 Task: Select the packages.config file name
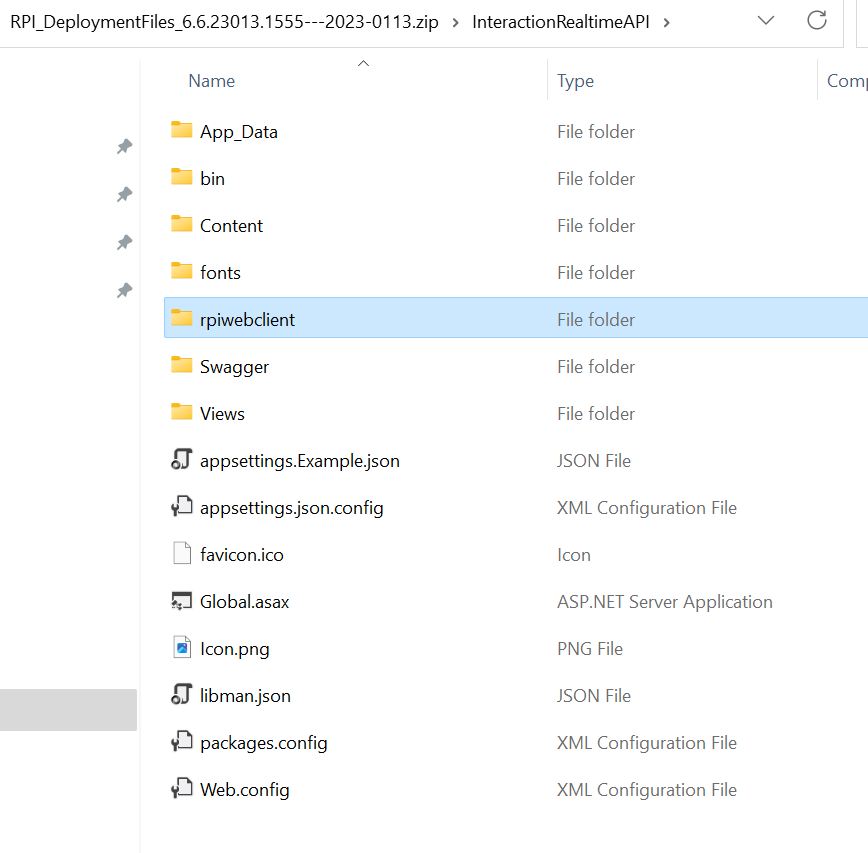[263, 742]
